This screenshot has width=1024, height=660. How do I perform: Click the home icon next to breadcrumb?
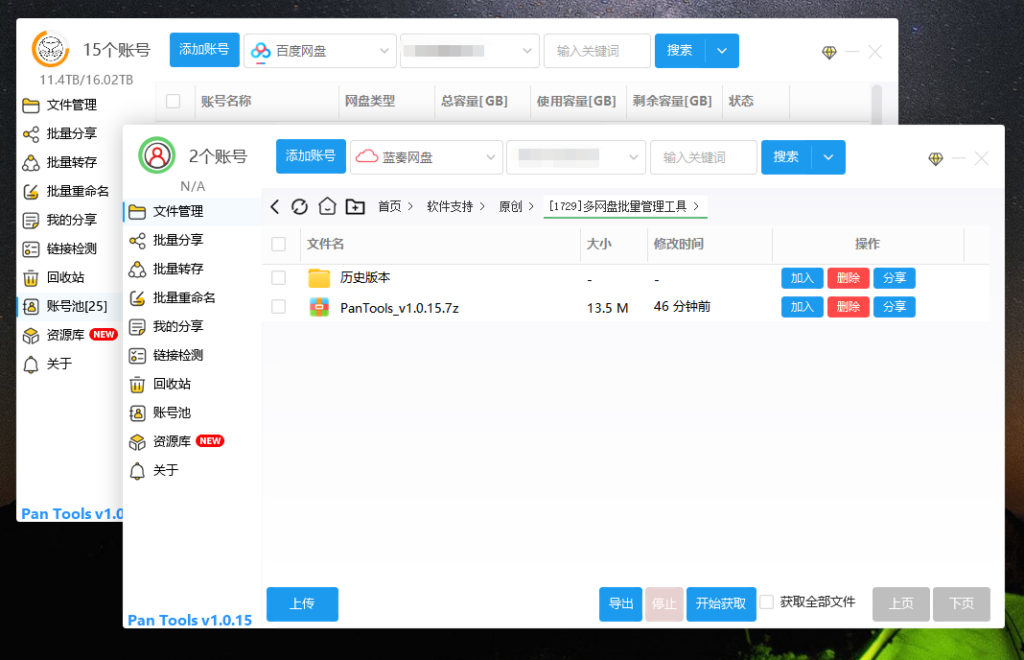click(x=327, y=205)
